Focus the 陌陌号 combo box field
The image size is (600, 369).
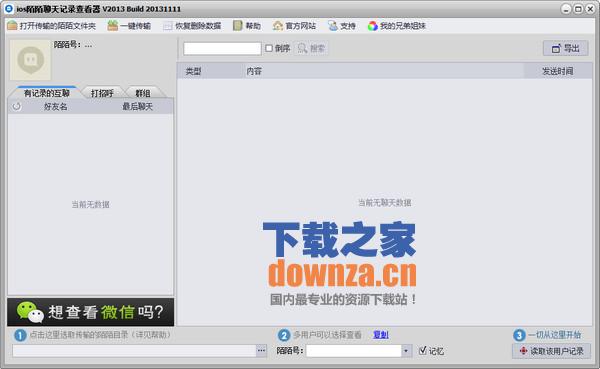(x=354, y=351)
